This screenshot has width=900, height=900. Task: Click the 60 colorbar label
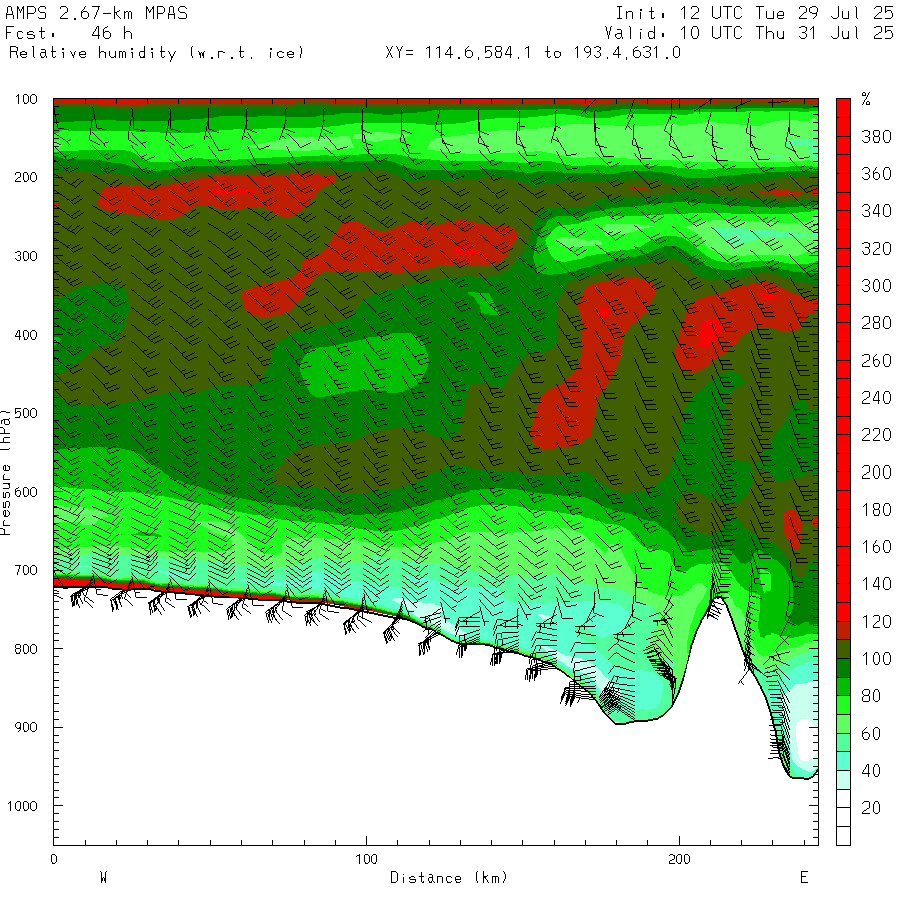871,734
